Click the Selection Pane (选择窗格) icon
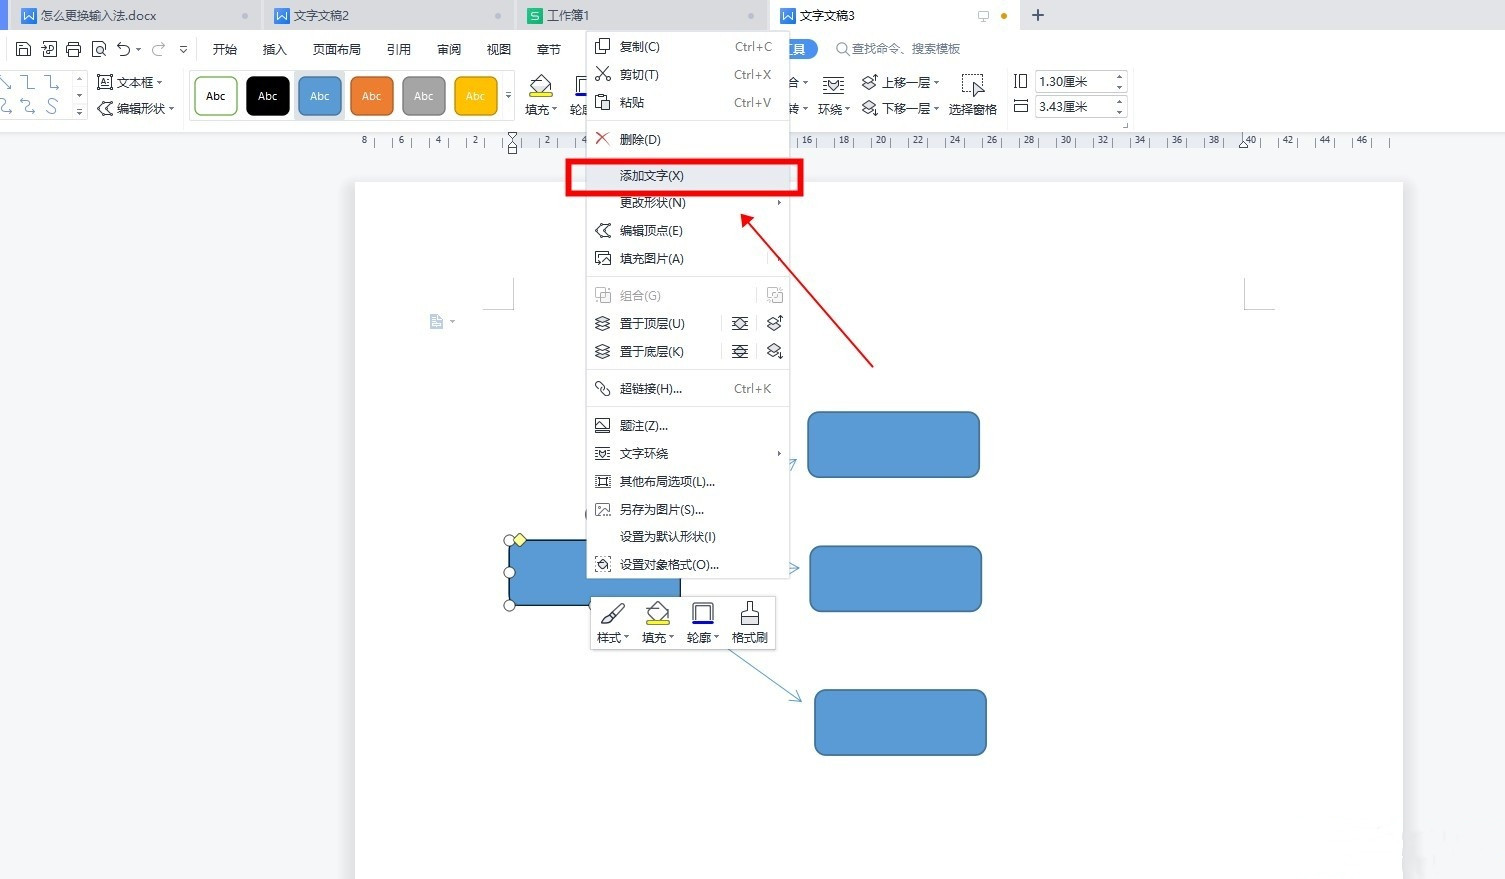Viewport: 1505px width, 879px height. coord(971,88)
